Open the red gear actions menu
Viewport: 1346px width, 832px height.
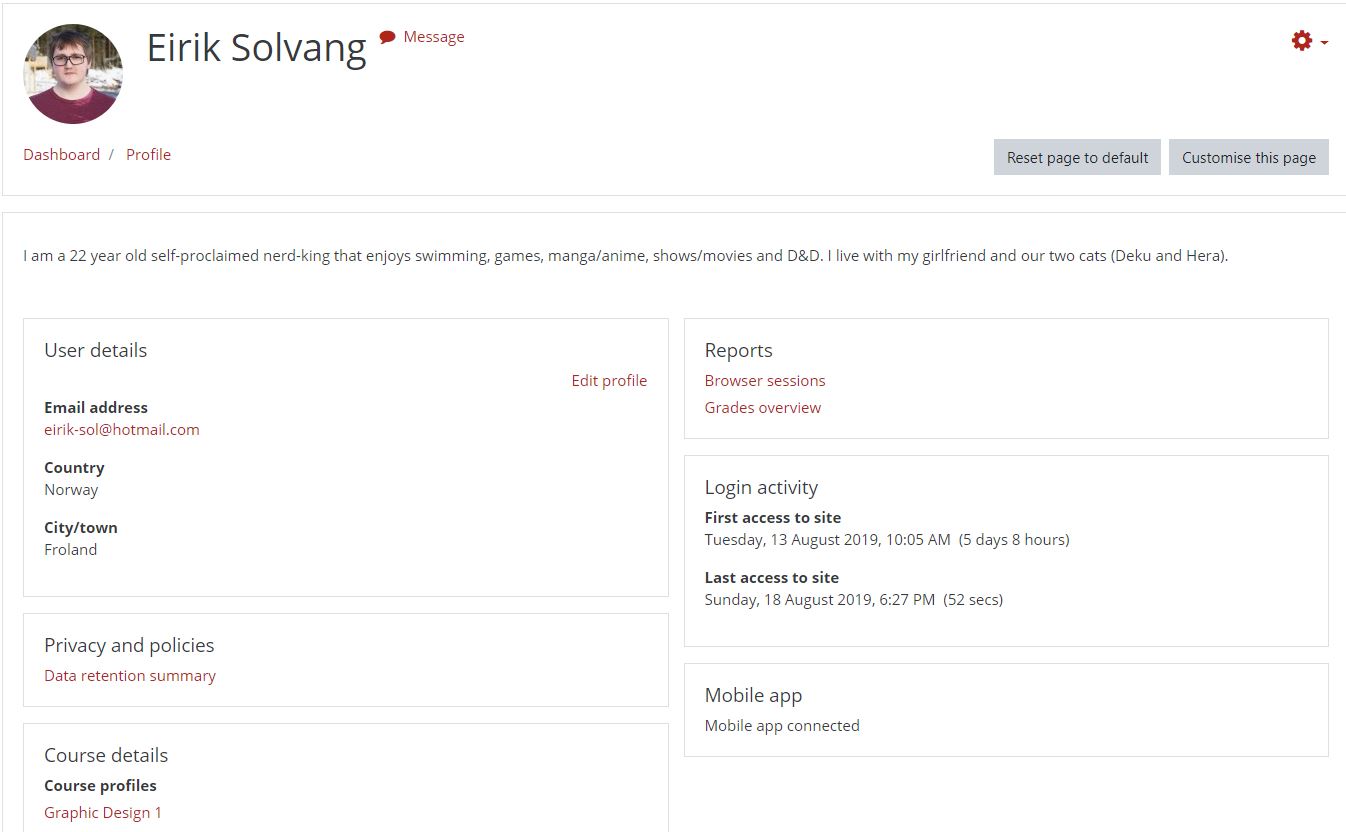pyautogui.click(x=1301, y=41)
